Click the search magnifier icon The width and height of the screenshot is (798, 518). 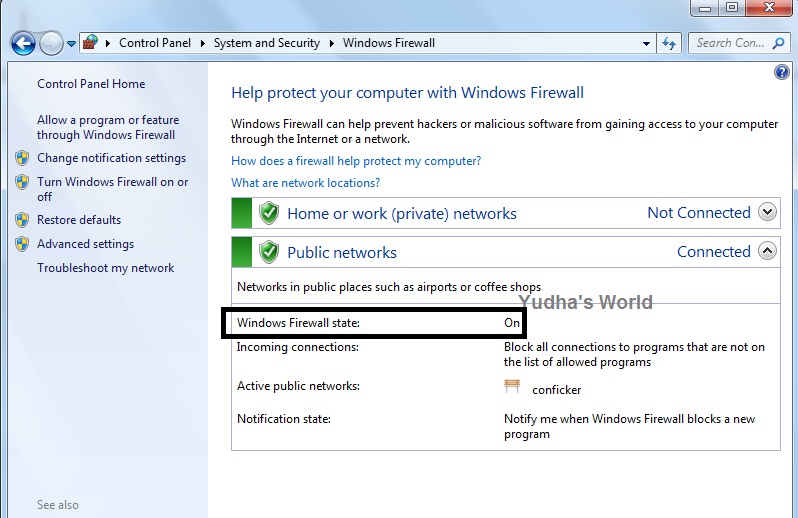pyautogui.click(x=778, y=43)
